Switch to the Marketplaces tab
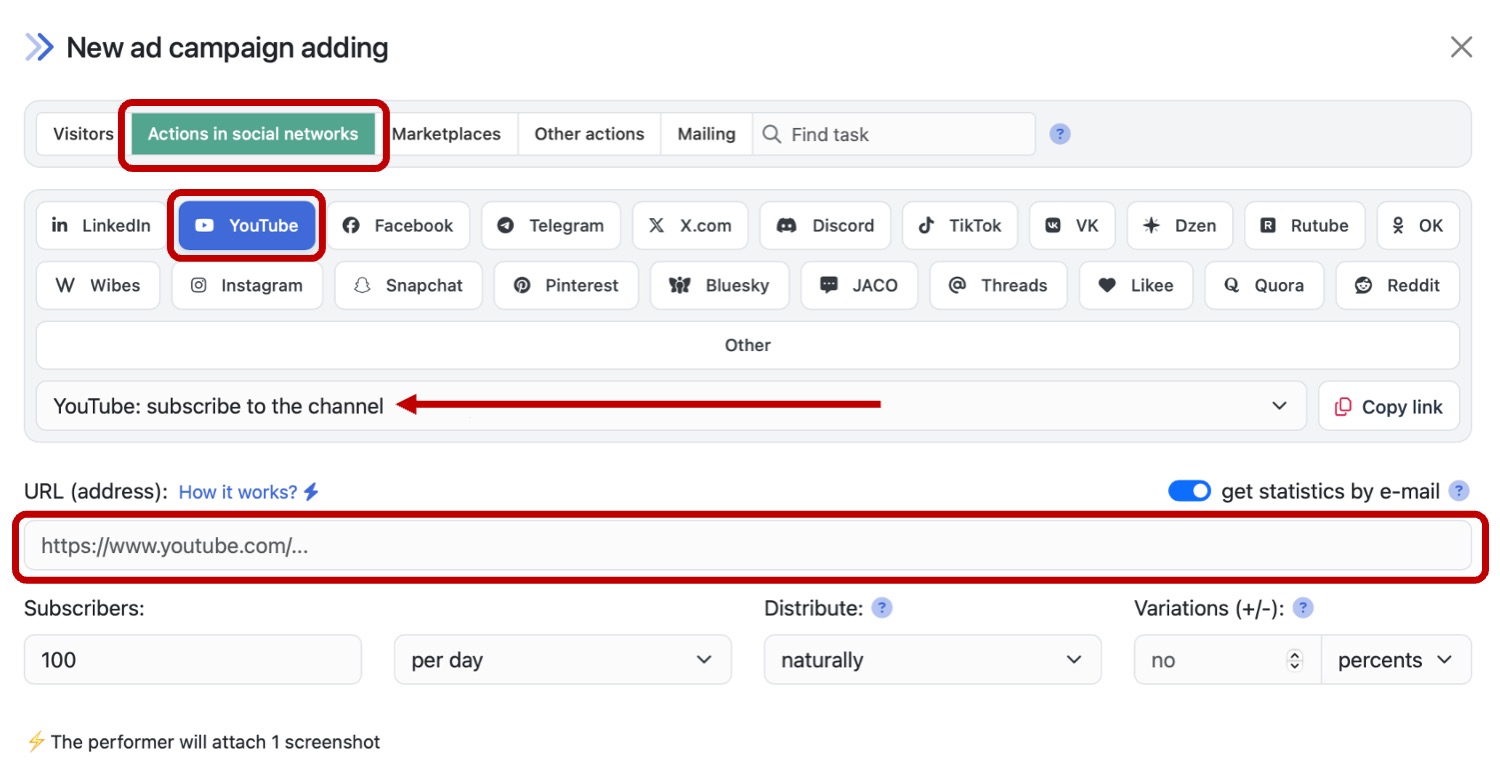This screenshot has width=1500, height=773. [x=446, y=134]
